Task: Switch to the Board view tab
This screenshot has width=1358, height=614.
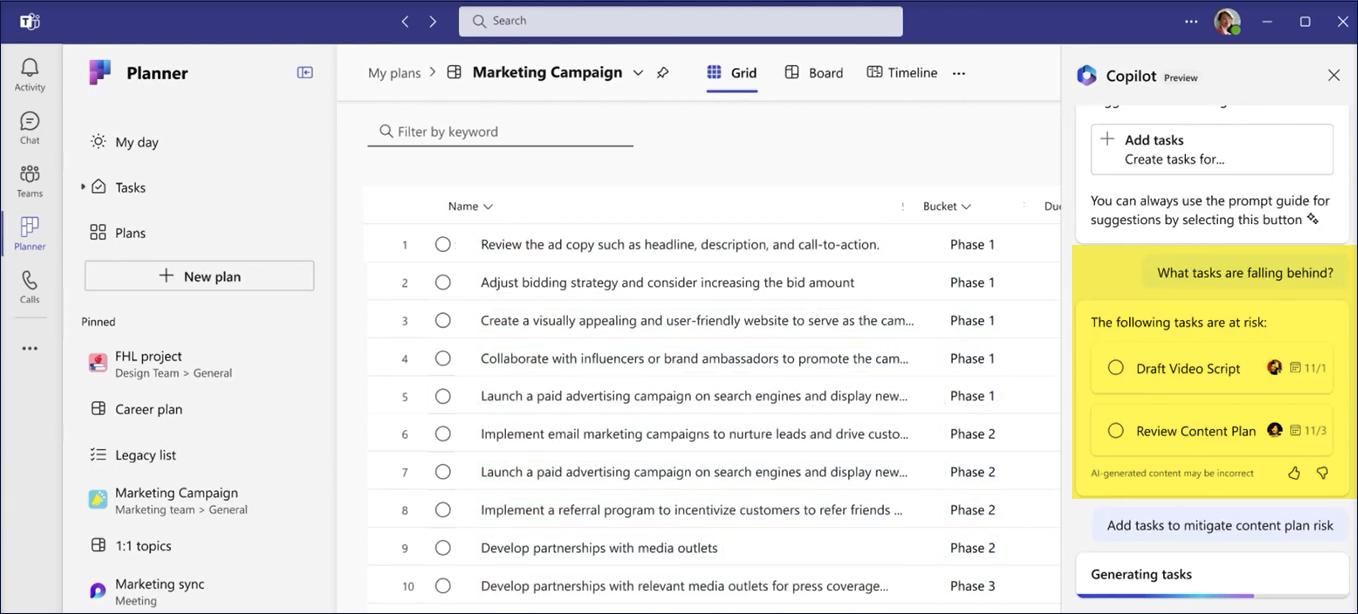Action: click(814, 73)
